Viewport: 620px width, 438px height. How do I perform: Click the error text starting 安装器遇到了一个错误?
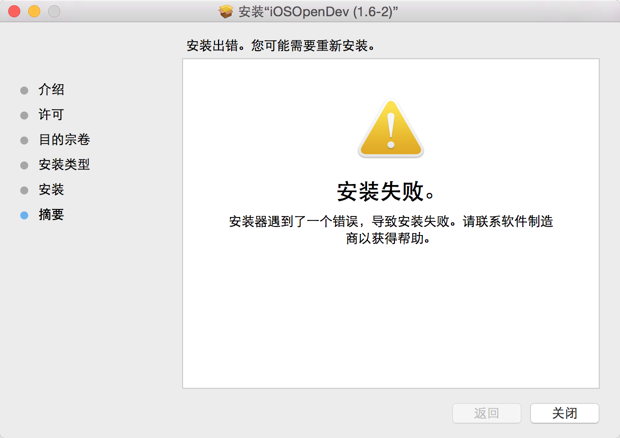pyautogui.click(x=391, y=230)
